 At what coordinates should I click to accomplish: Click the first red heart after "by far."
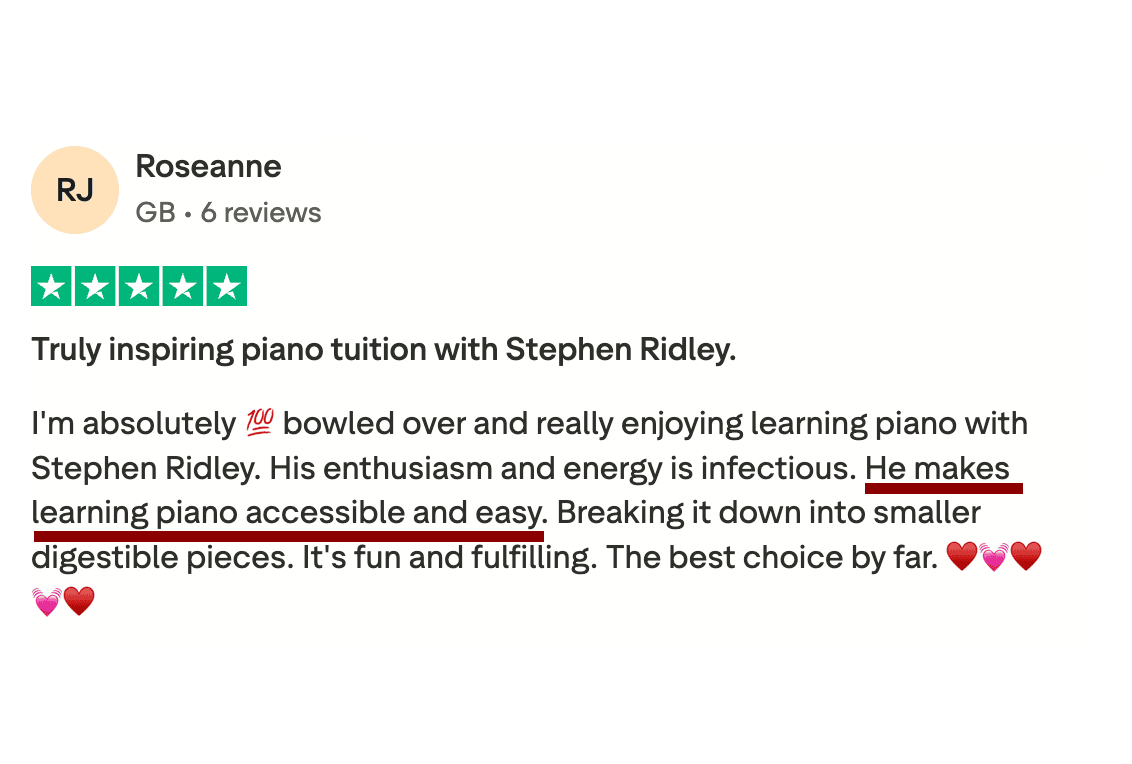(x=961, y=557)
